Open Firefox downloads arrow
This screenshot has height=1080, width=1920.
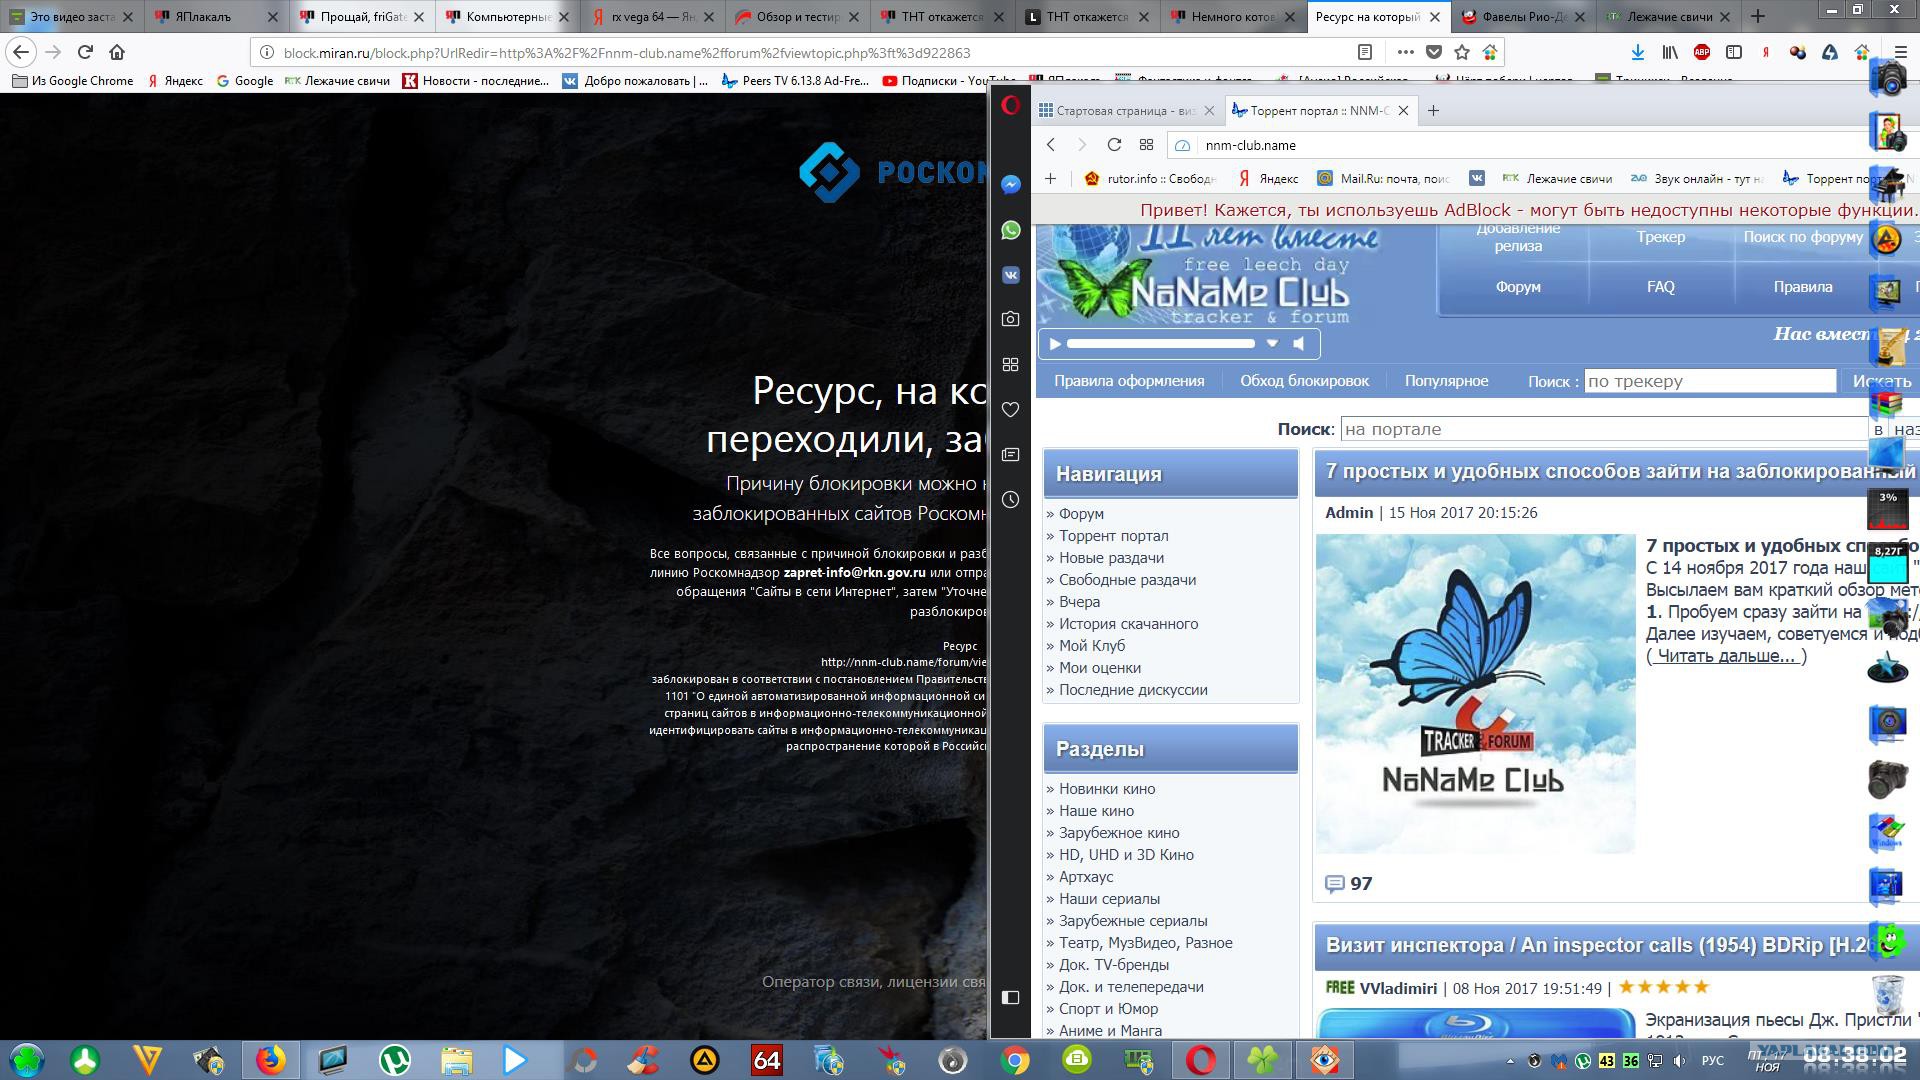[x=1638, y=52]
